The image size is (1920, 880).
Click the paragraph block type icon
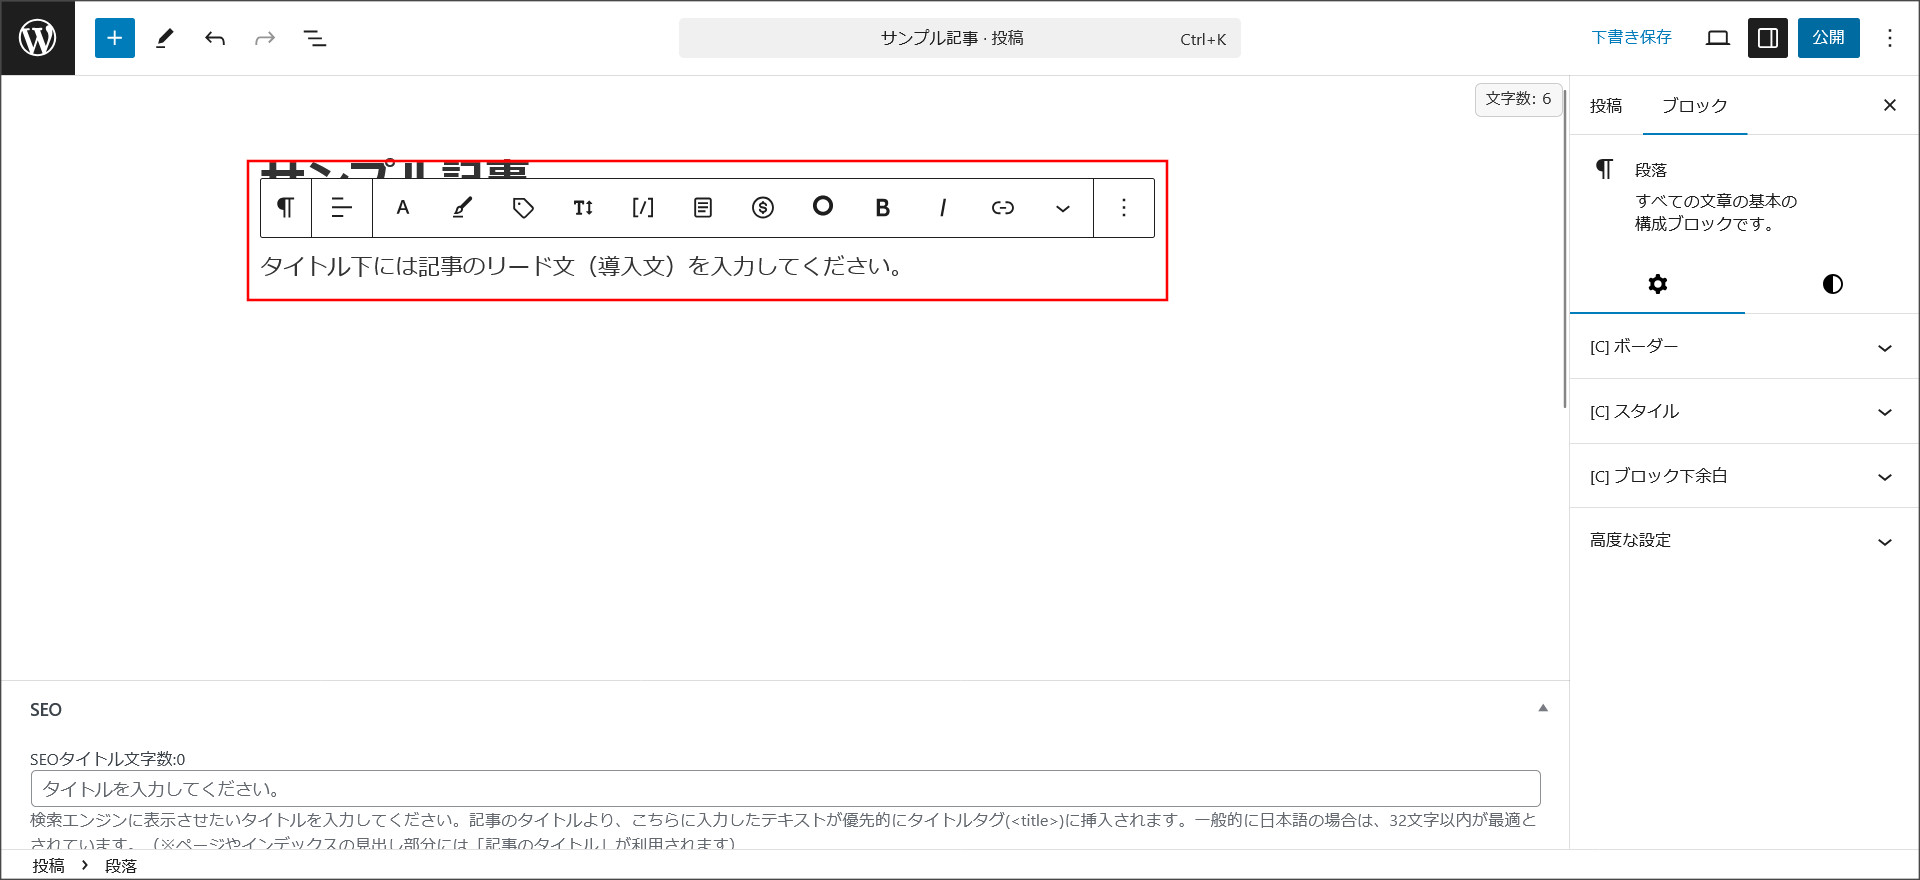tap(286, 208)
